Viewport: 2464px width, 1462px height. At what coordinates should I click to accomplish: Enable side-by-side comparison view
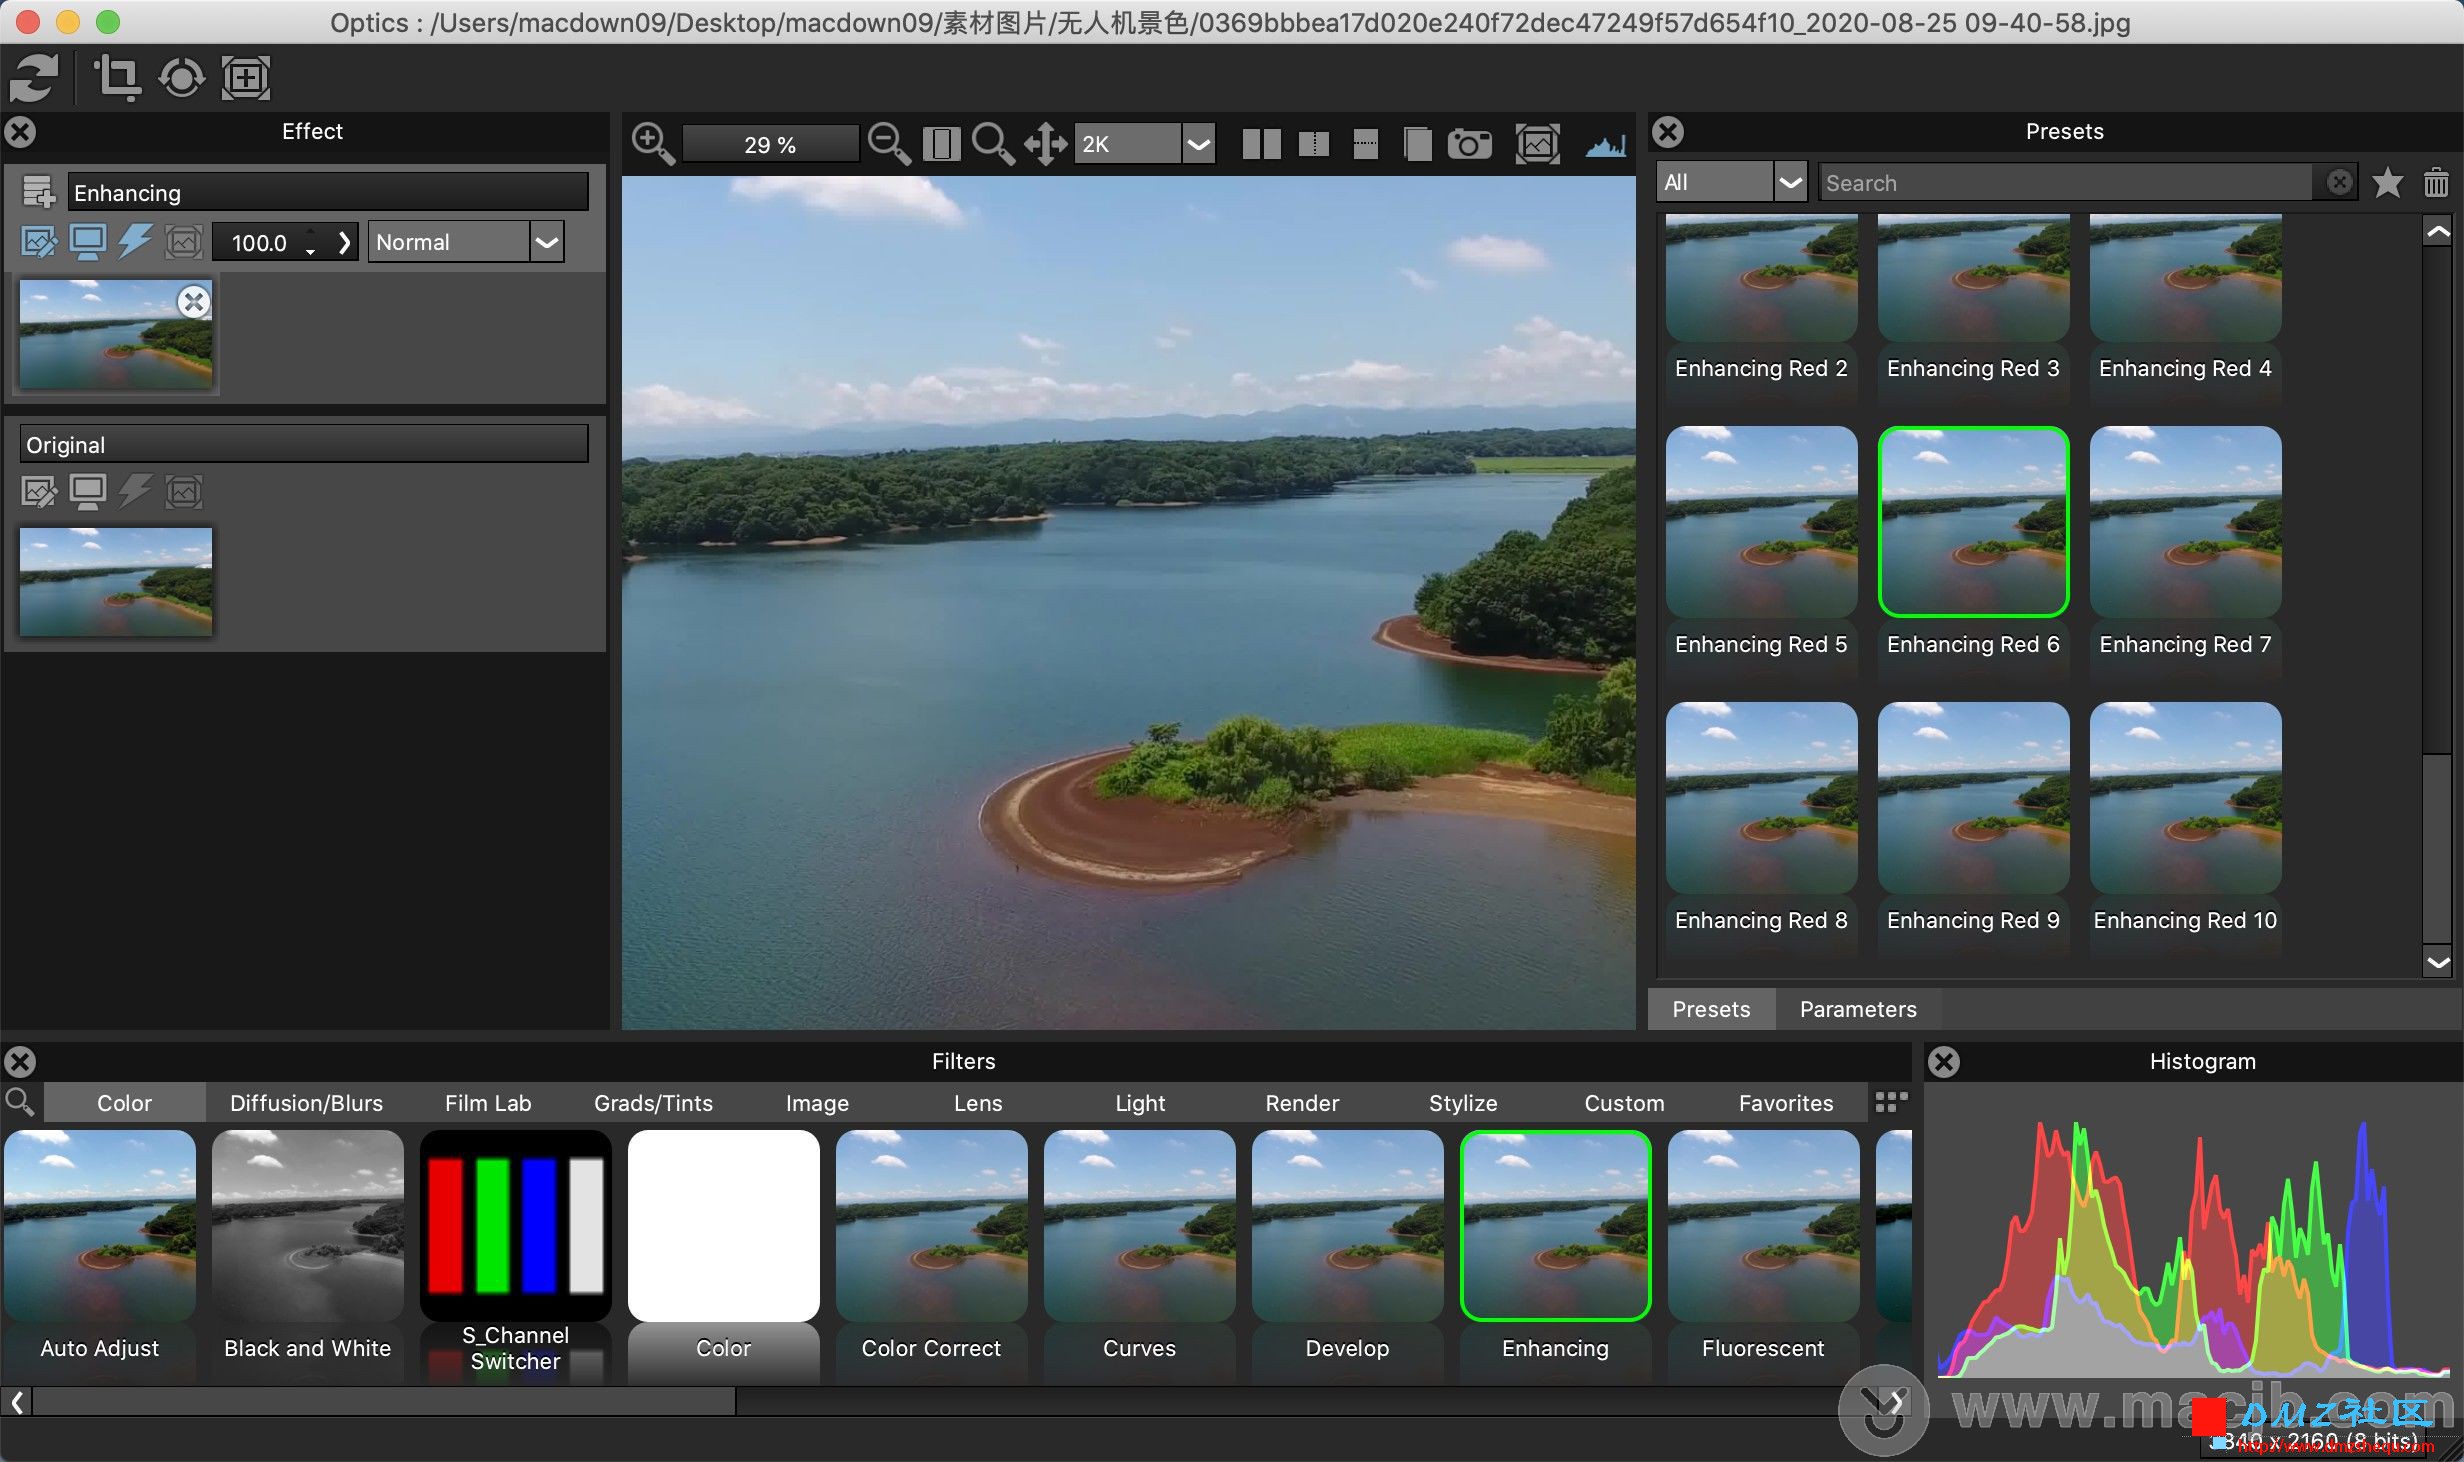[x=1261, y=144]
